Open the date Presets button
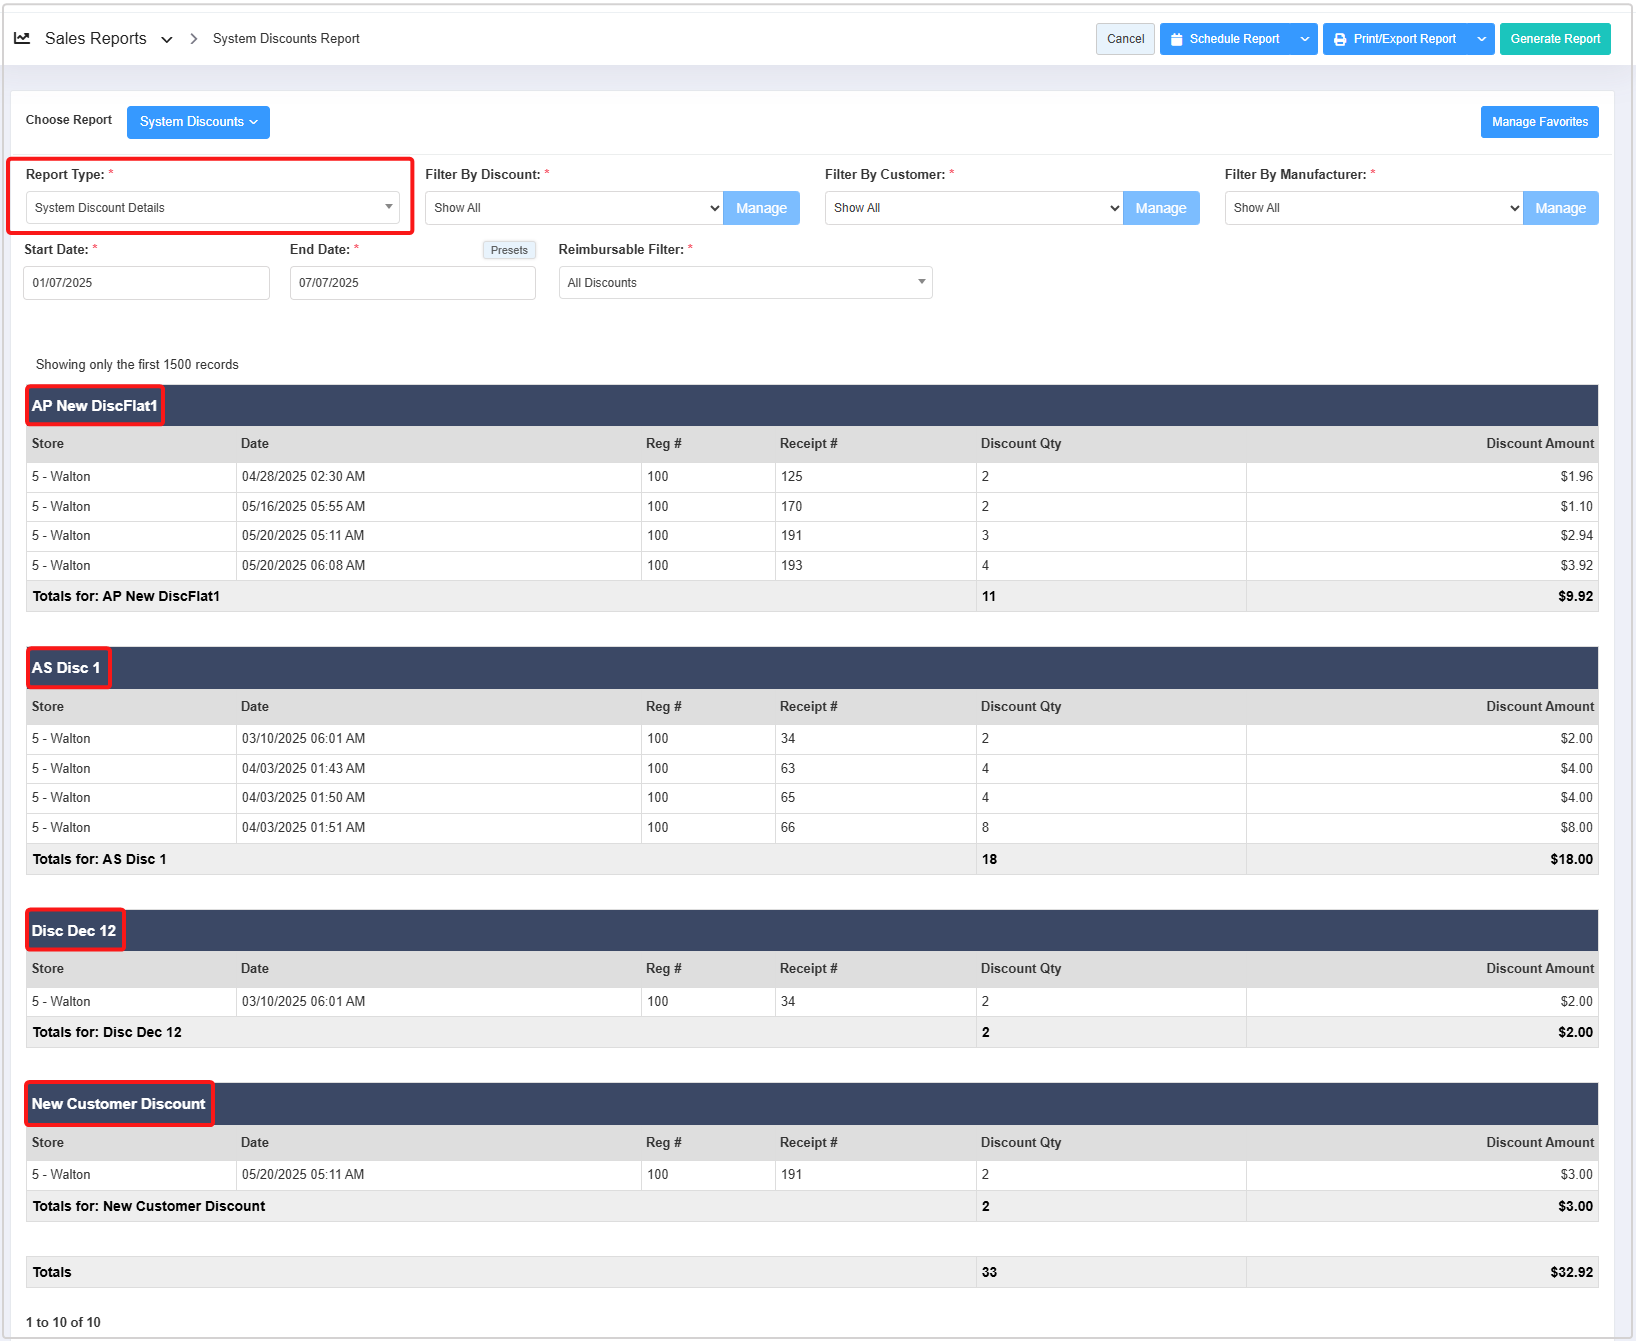Screen dimensions: 1636x1341 509,250
